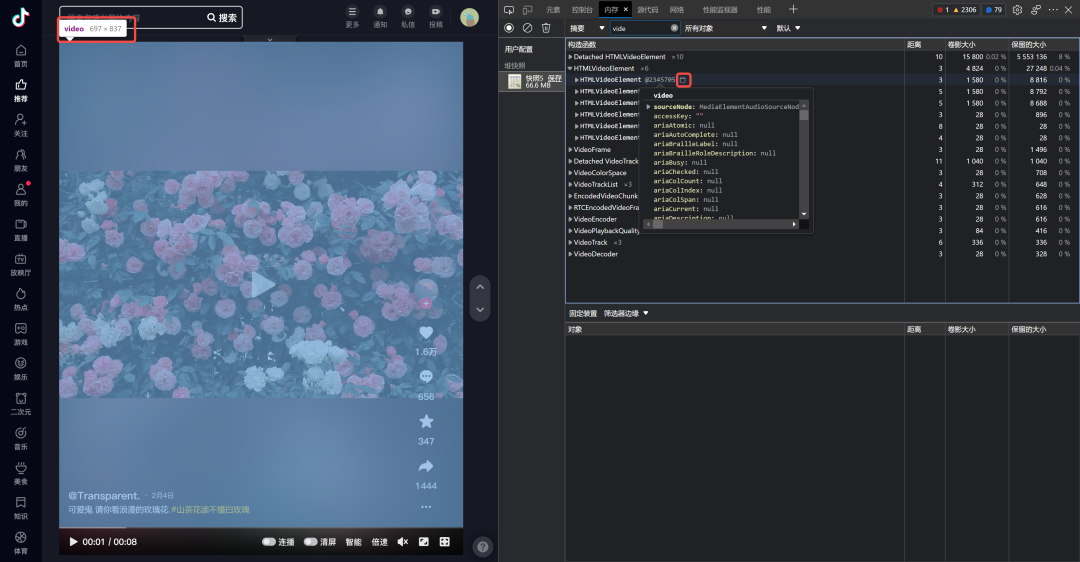Viewport: 1080px width, 562px height.
Task: Open the 默认 default dropdown
Action: (x=788, y=28)
